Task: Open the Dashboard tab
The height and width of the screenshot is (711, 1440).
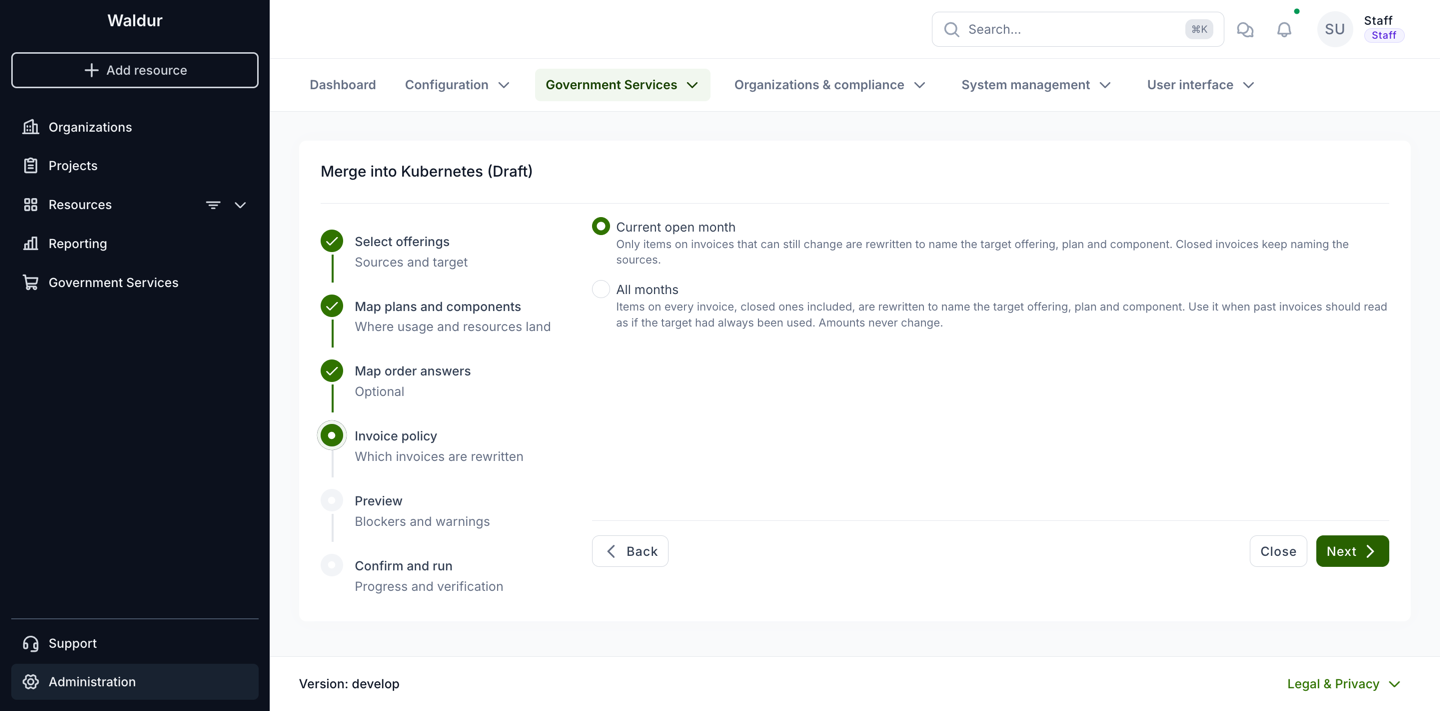Action: (343, 85)
